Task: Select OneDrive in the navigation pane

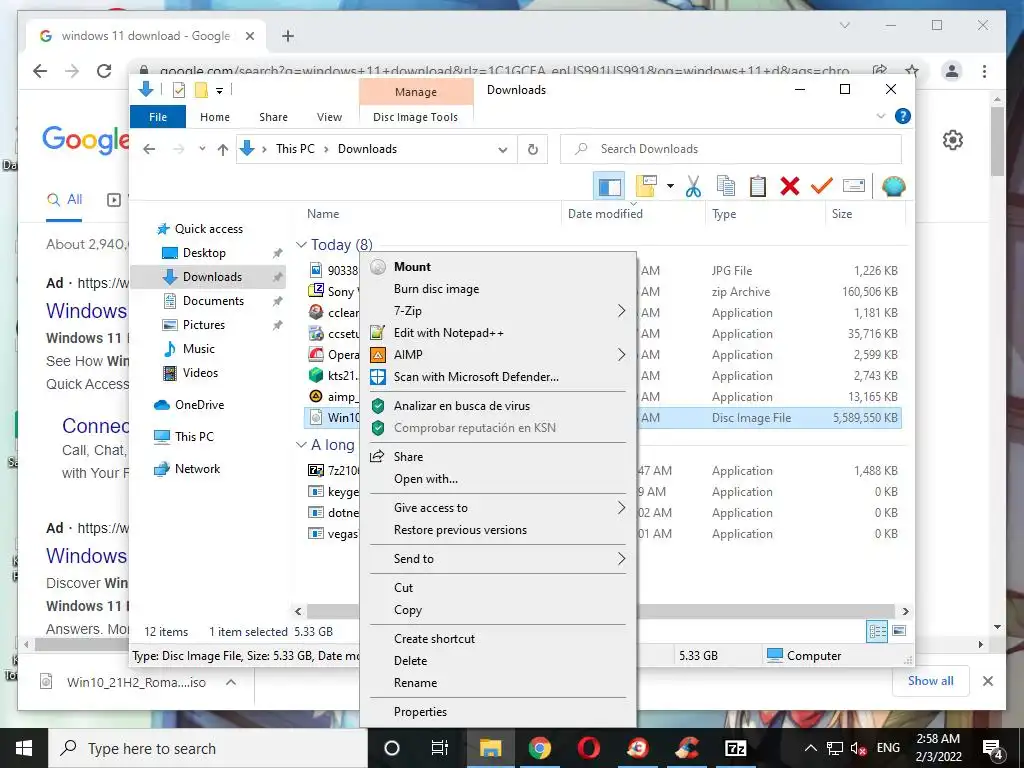Action: click(x=199, y=404)
